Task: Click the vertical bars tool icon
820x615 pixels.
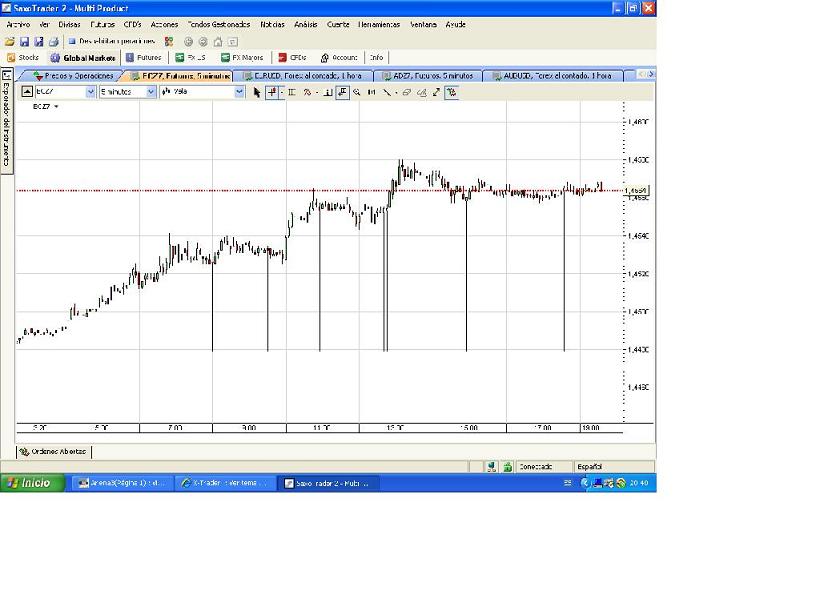Action: coord(292,92)
